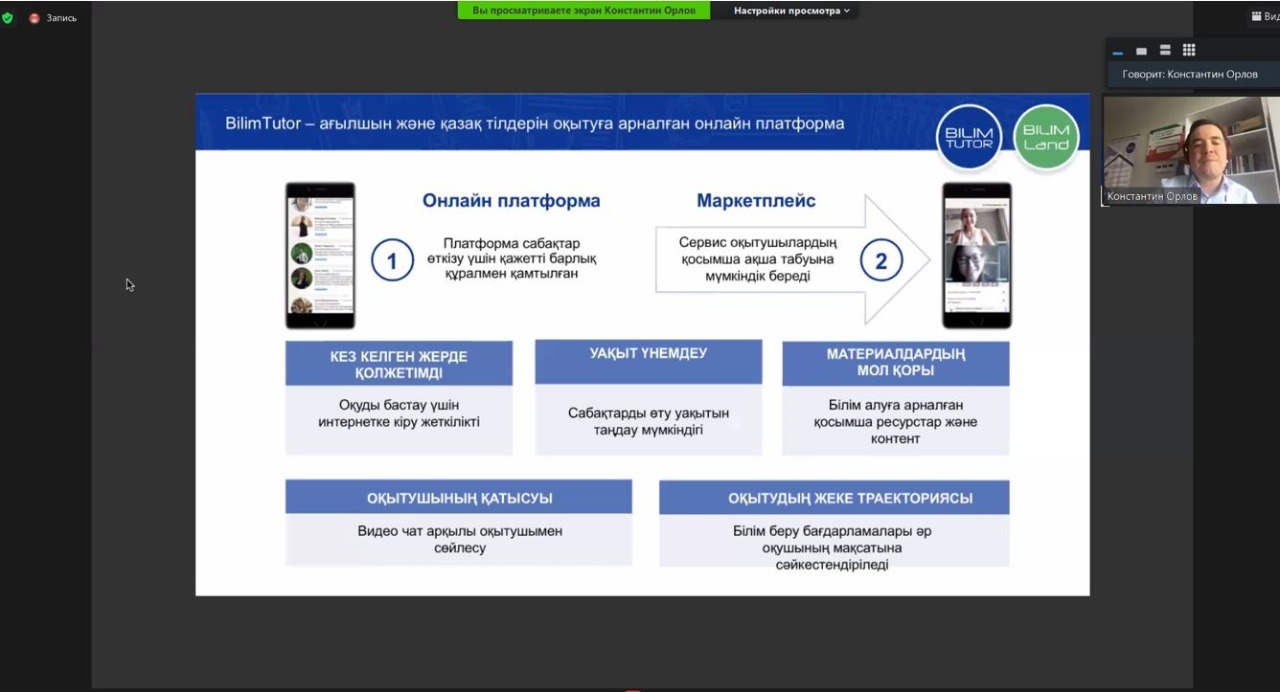Select the stacked two-row video view icon
The image size is (1280, 692).
[x=1165, y=50]
